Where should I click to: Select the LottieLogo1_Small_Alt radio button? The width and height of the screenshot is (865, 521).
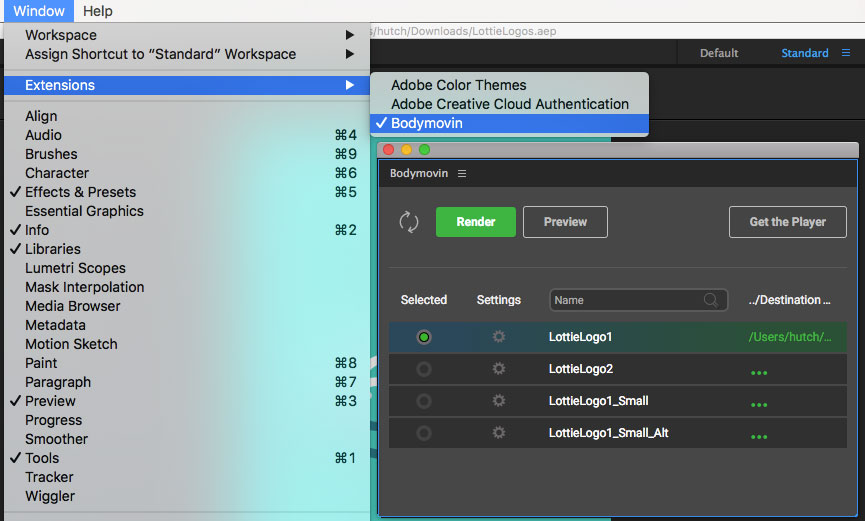(x=424, y=433)
